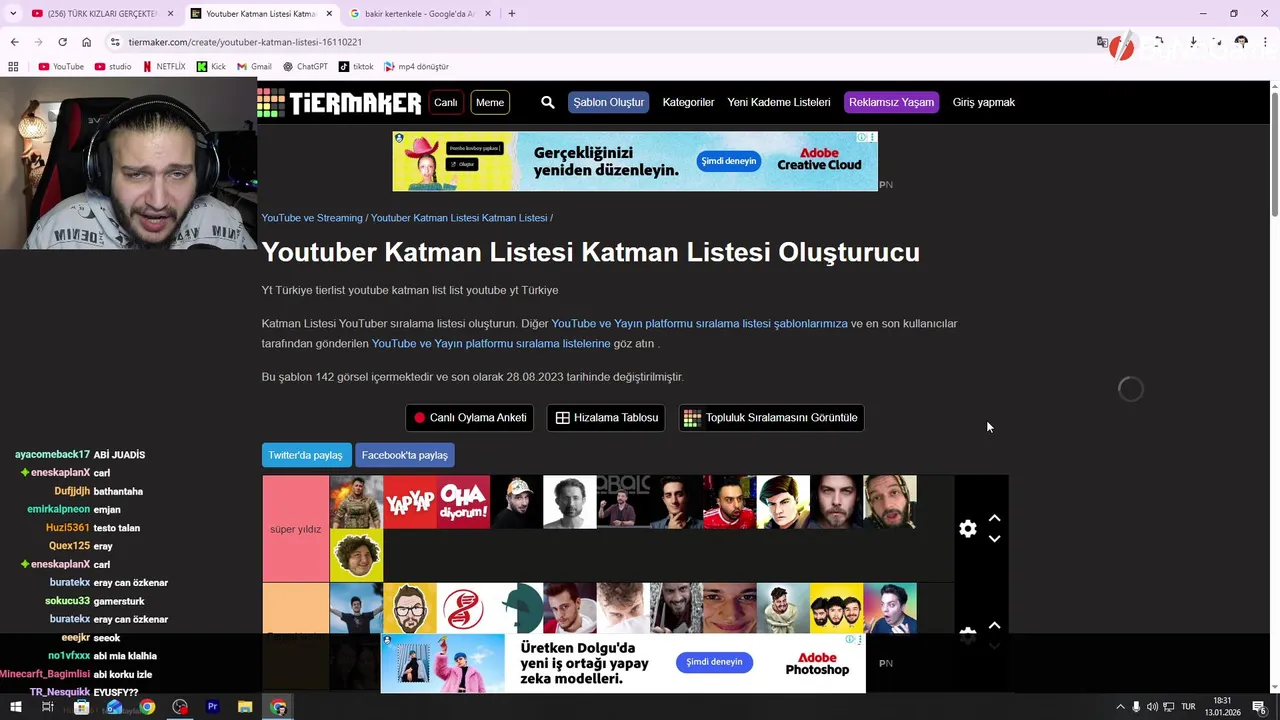
Task: View site information icon in address bar
Action: pyautogui.click(x=115, y=42)
